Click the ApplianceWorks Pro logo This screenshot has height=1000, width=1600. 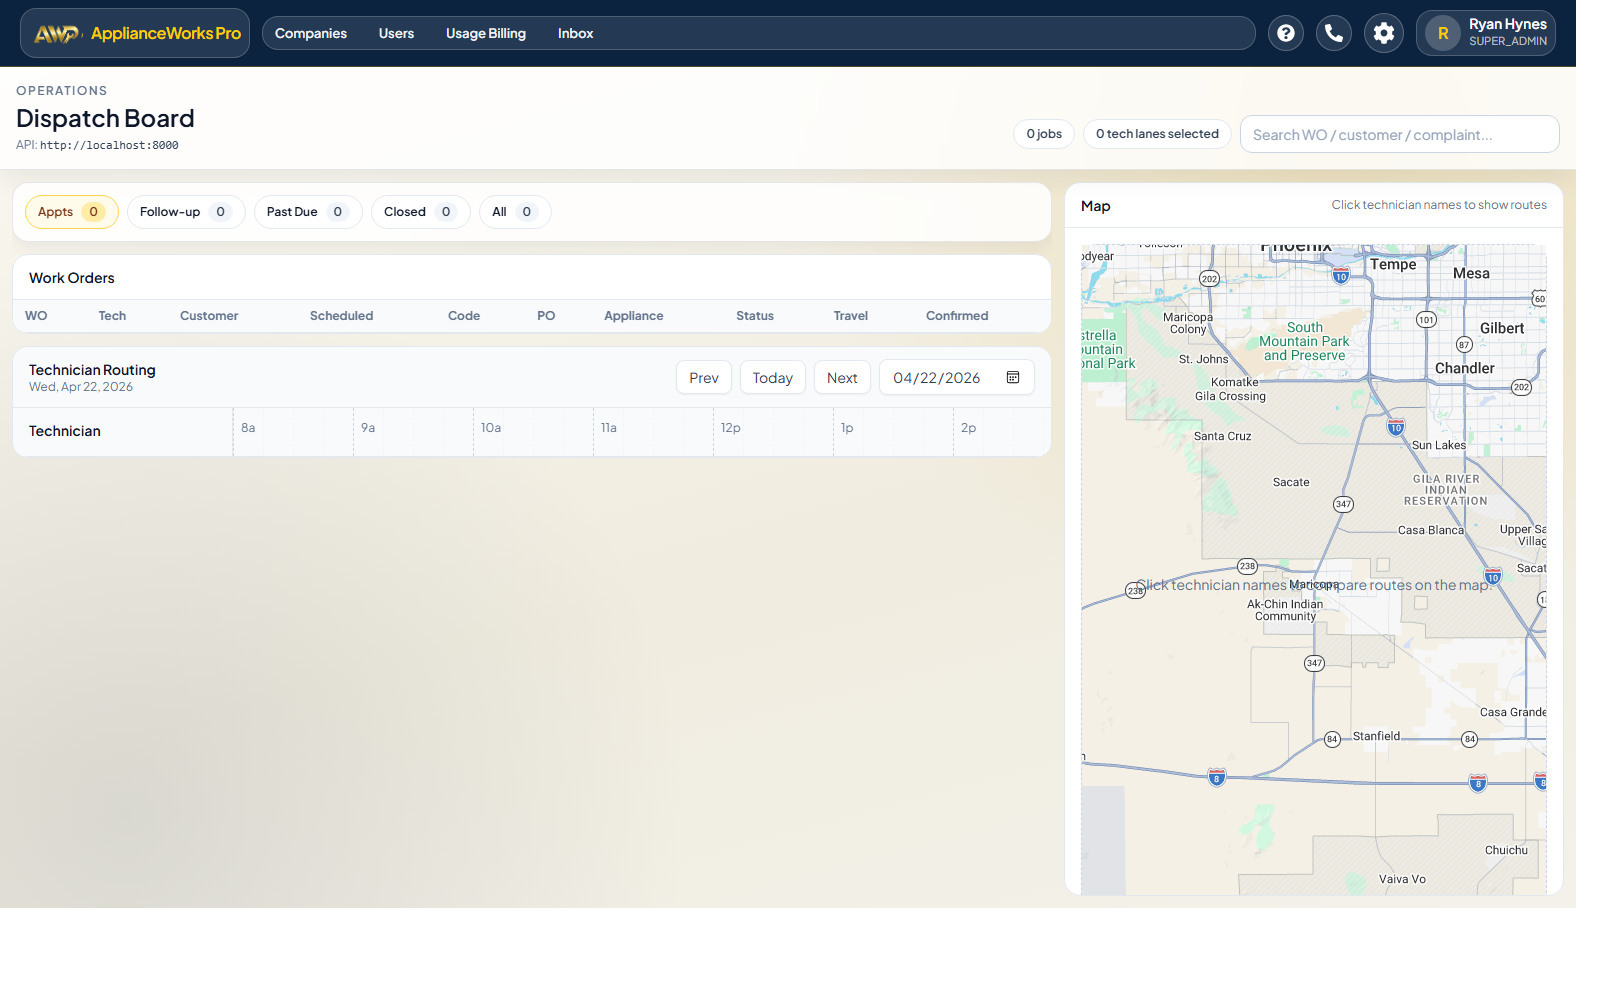pyautogui.click(x=135, y=33)
